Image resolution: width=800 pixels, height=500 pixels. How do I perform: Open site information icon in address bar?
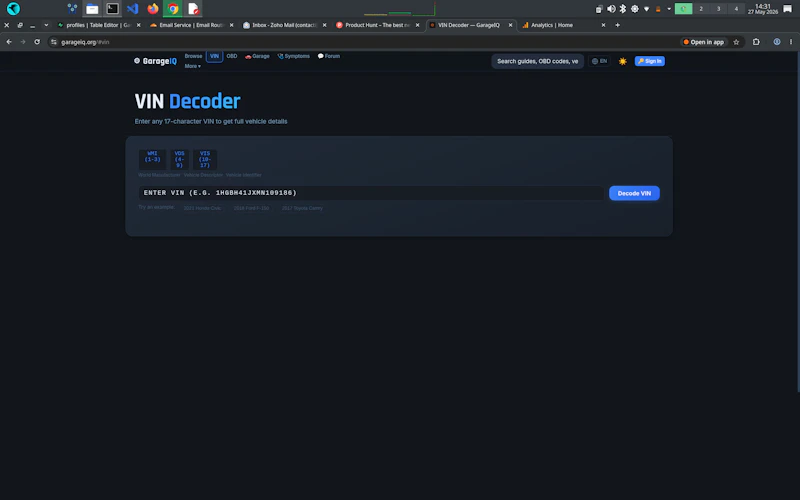[x=54, y=42]
